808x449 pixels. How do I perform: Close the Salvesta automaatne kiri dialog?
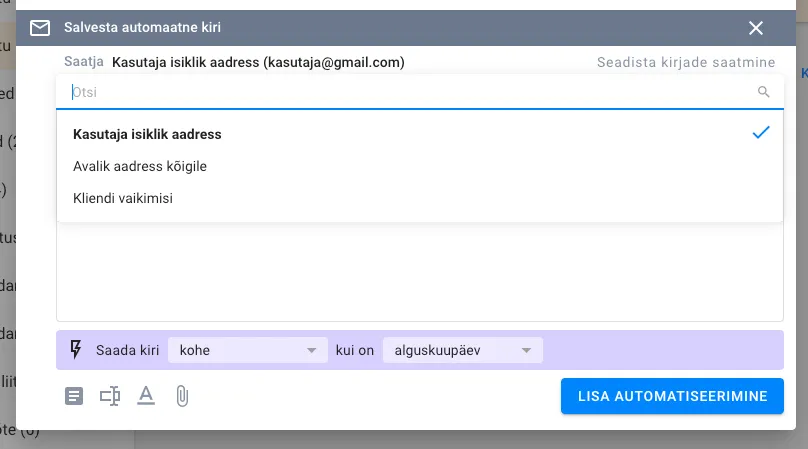click(756, 28)
